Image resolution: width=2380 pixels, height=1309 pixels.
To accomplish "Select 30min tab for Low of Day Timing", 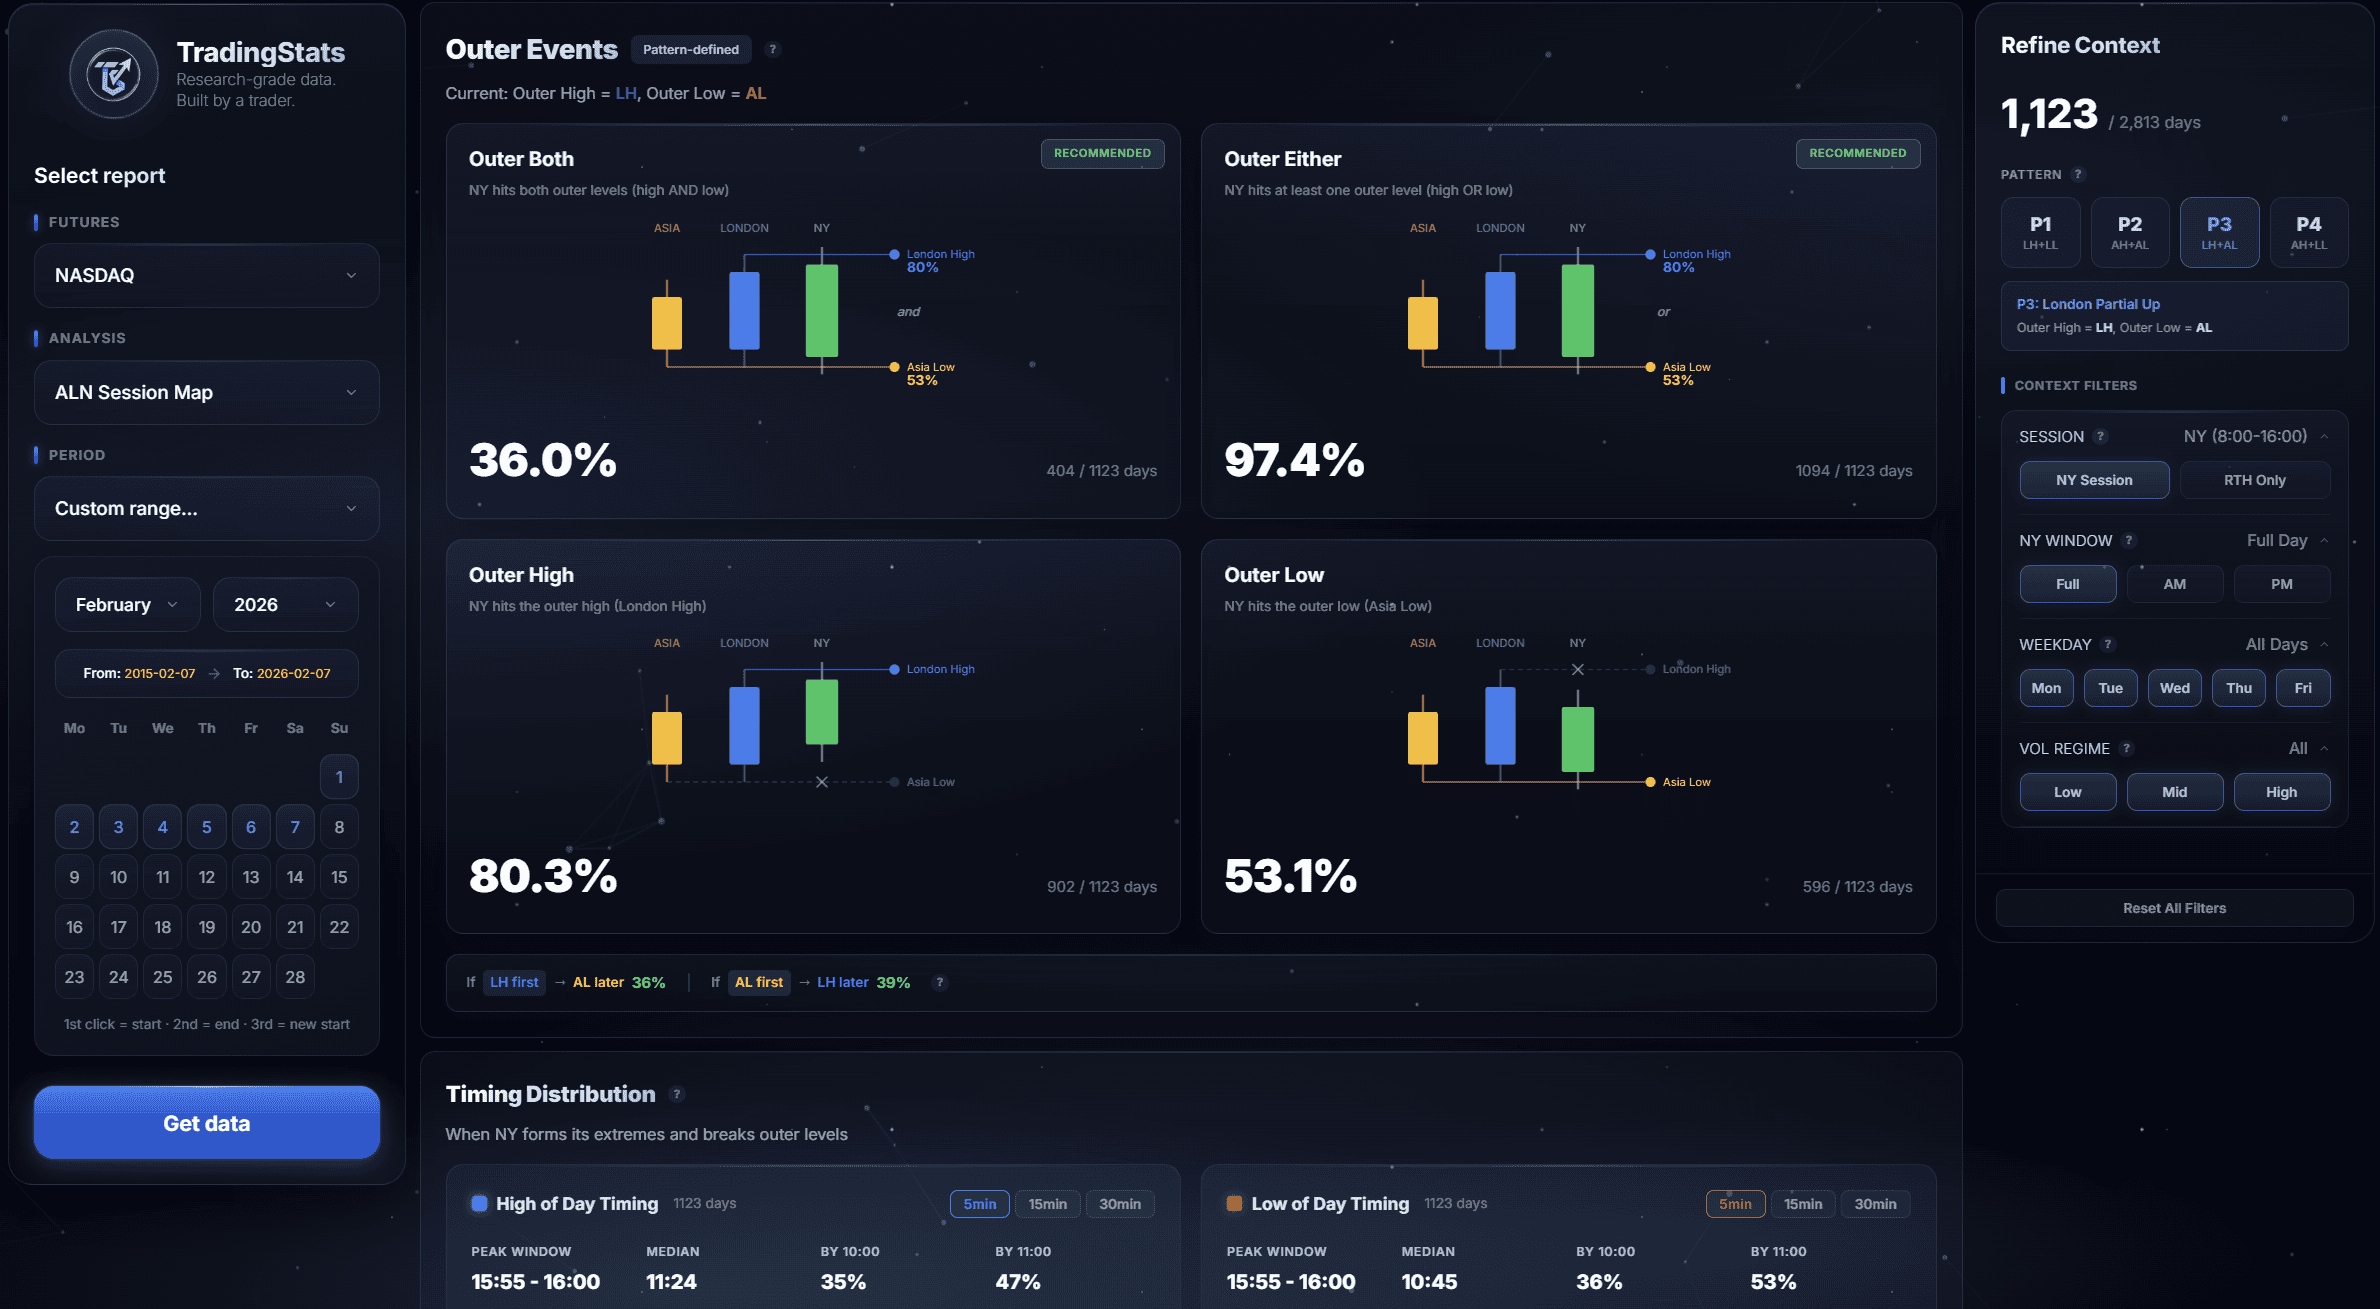I will coord(1875,1203).
